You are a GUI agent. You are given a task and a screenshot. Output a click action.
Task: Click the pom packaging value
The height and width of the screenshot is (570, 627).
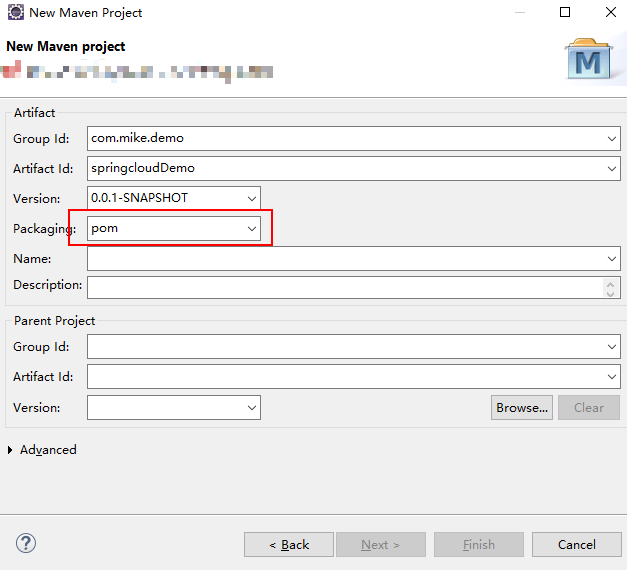(104, 228)
